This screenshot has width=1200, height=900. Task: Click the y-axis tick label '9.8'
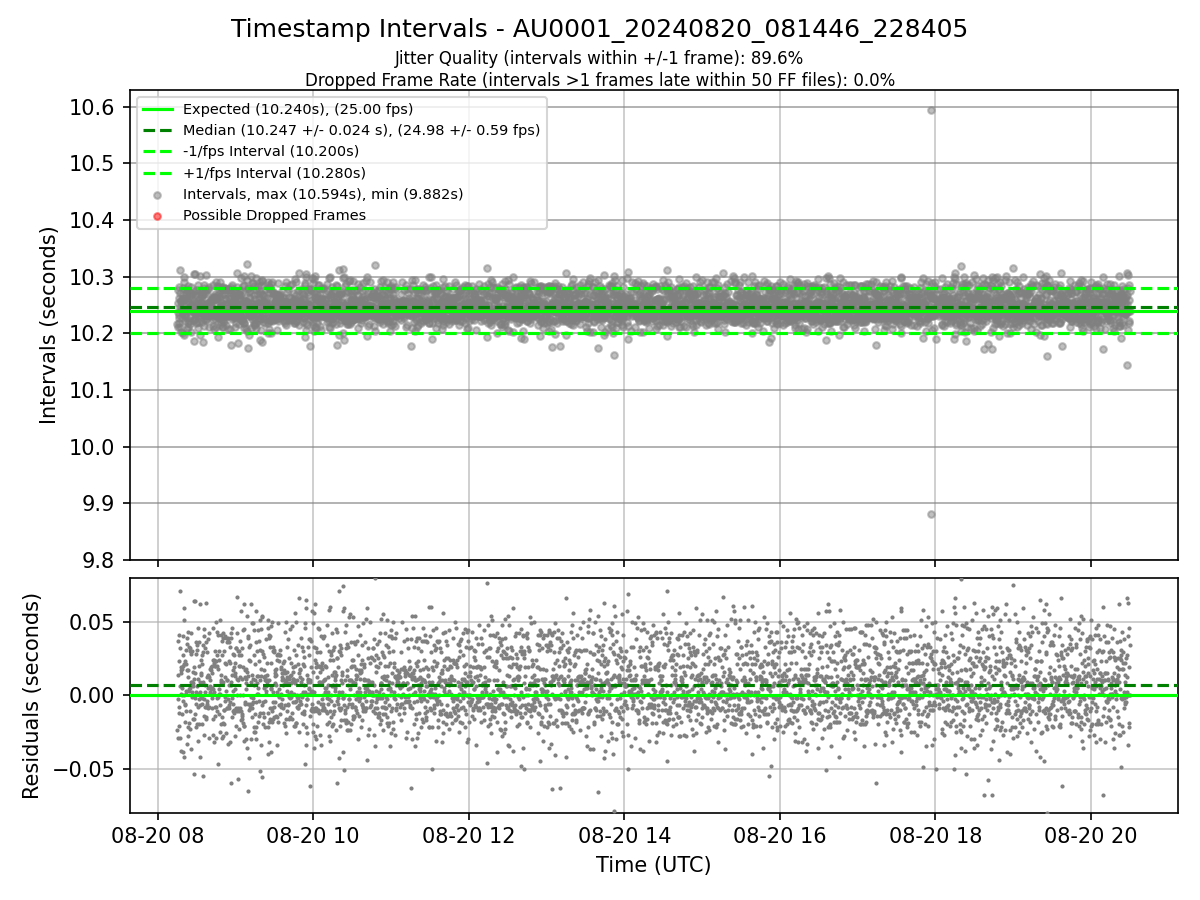(98, 560)
